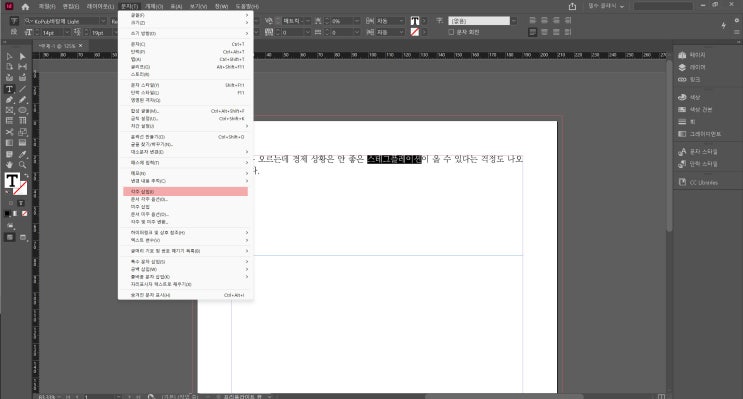
Task: Choose 글꼴 찾기/바꾸기 menu item
Action: click(x=186, y=145)
